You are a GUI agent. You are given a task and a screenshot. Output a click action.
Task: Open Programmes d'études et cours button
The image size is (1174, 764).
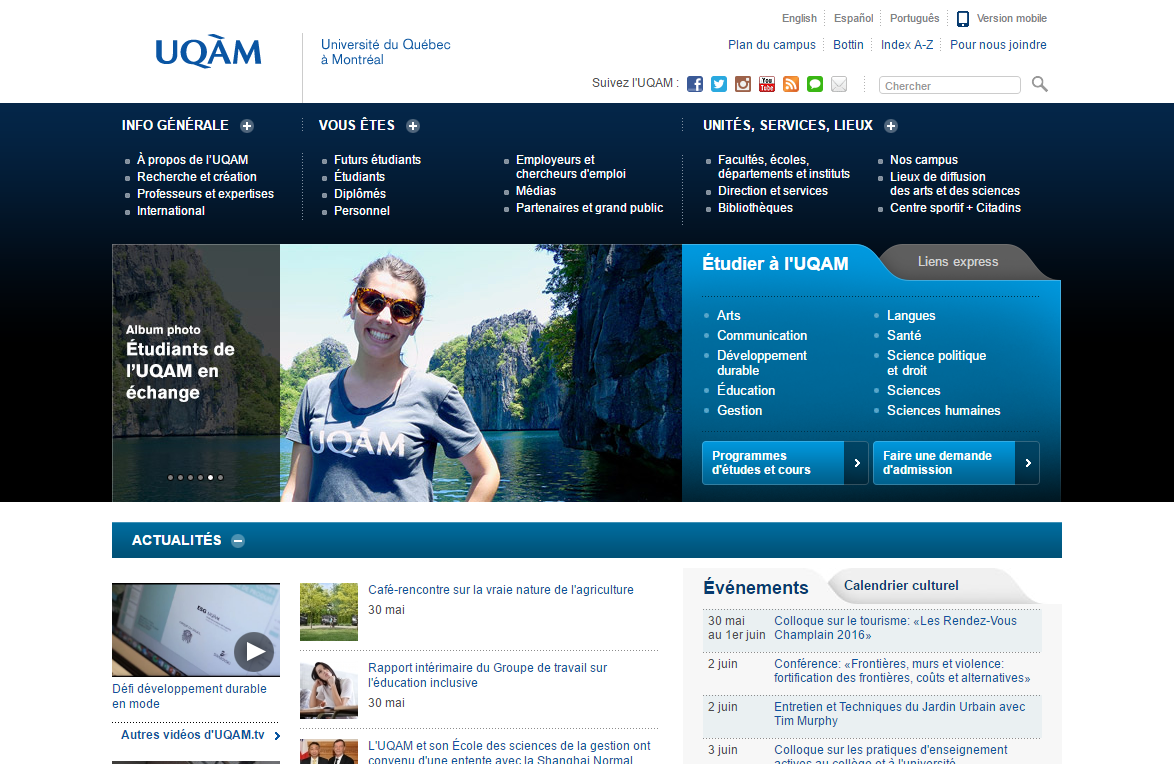click(785, 463)
